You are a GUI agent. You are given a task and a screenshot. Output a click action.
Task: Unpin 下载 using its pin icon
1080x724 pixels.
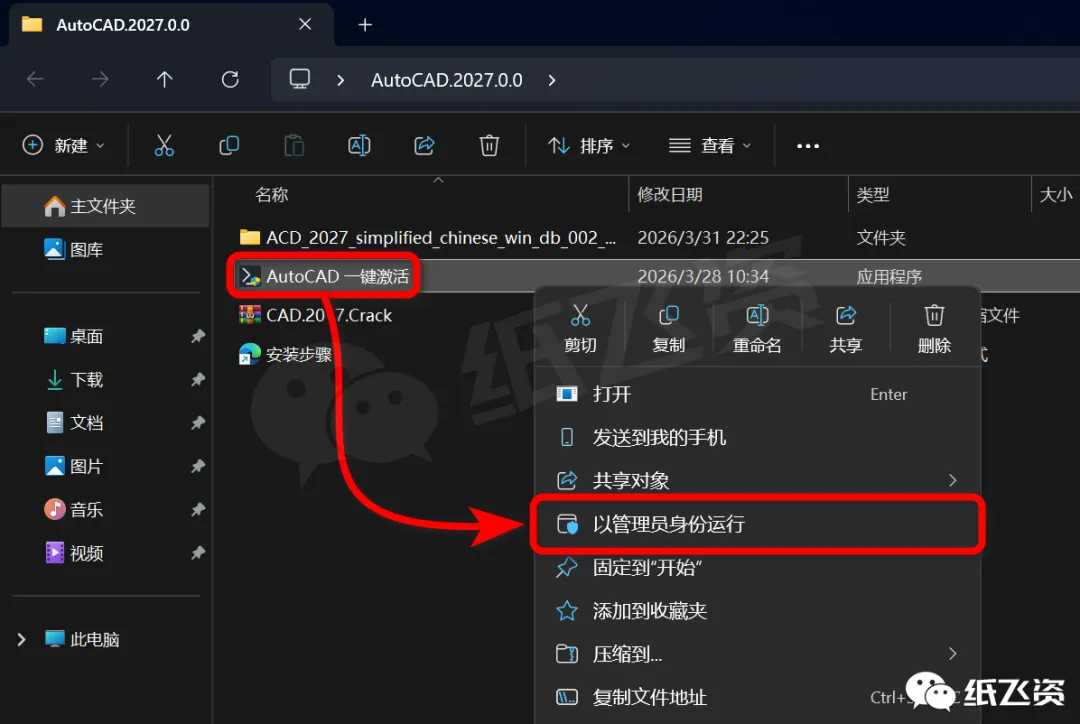(198, 380)
